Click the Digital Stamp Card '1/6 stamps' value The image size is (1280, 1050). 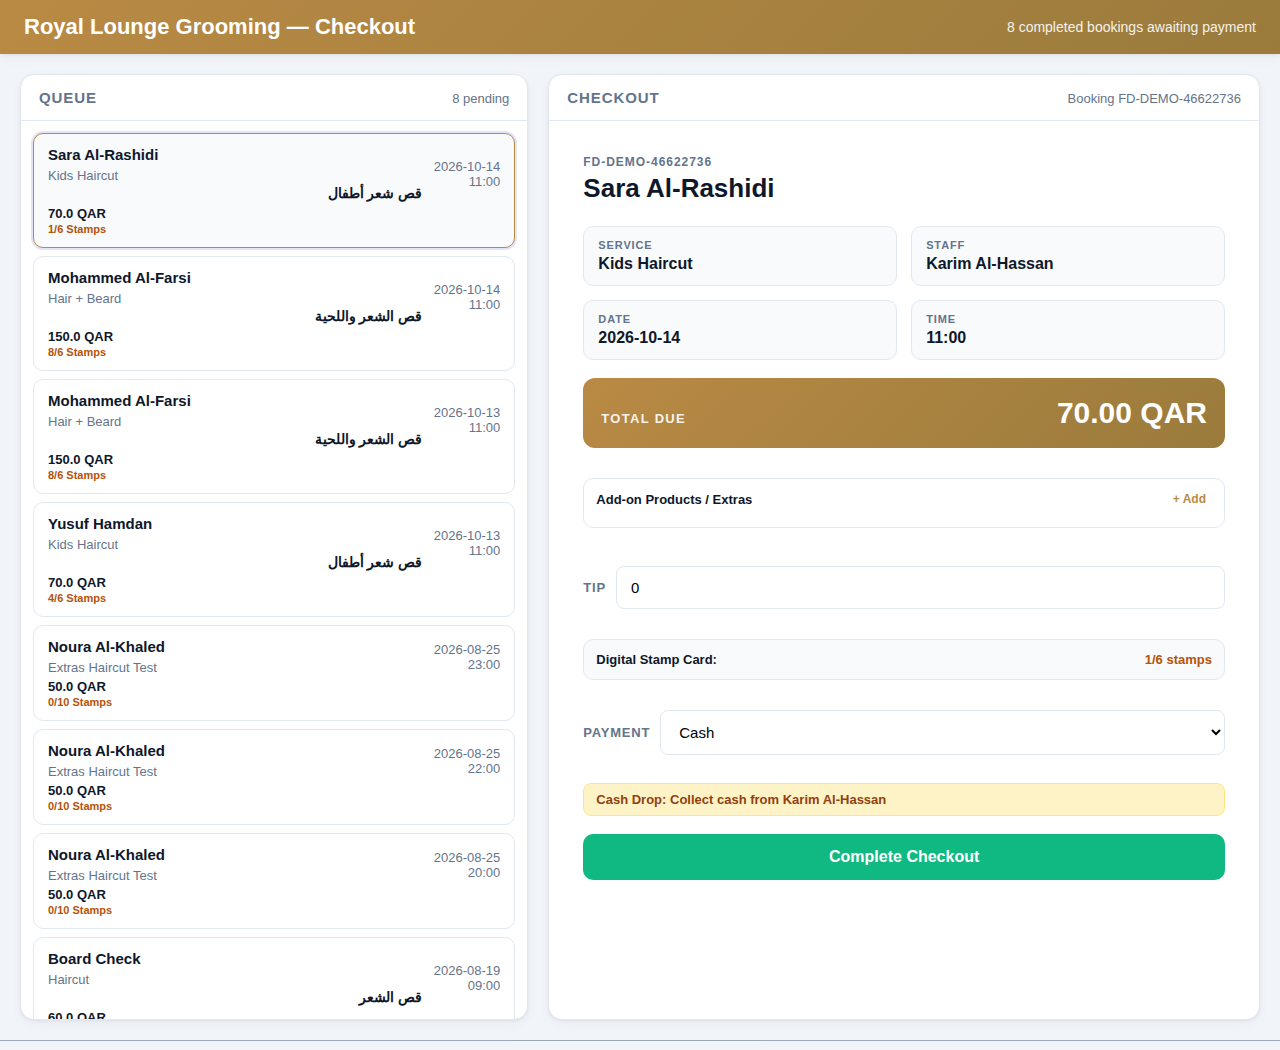[1178, 660]
